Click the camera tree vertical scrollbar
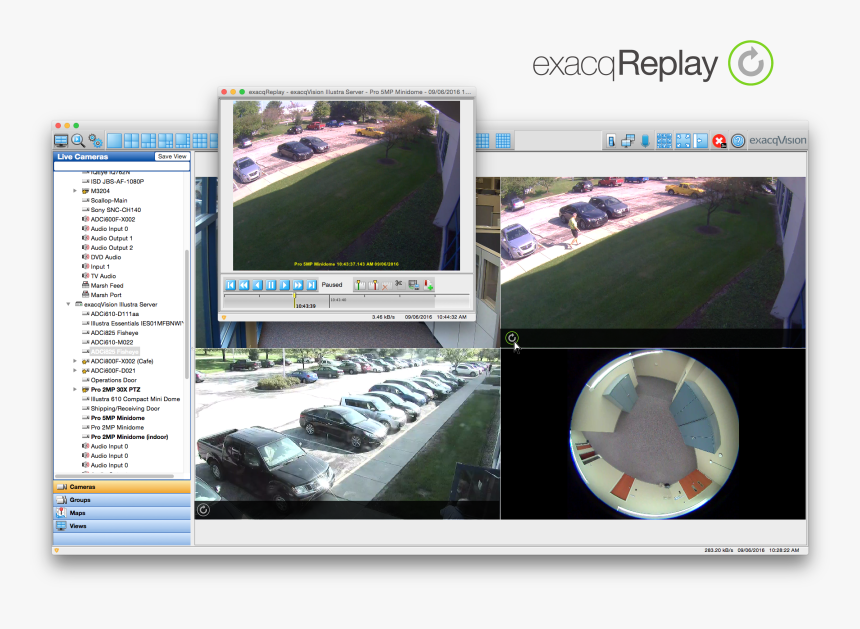 pyautogui.click(x=187, y=315)
